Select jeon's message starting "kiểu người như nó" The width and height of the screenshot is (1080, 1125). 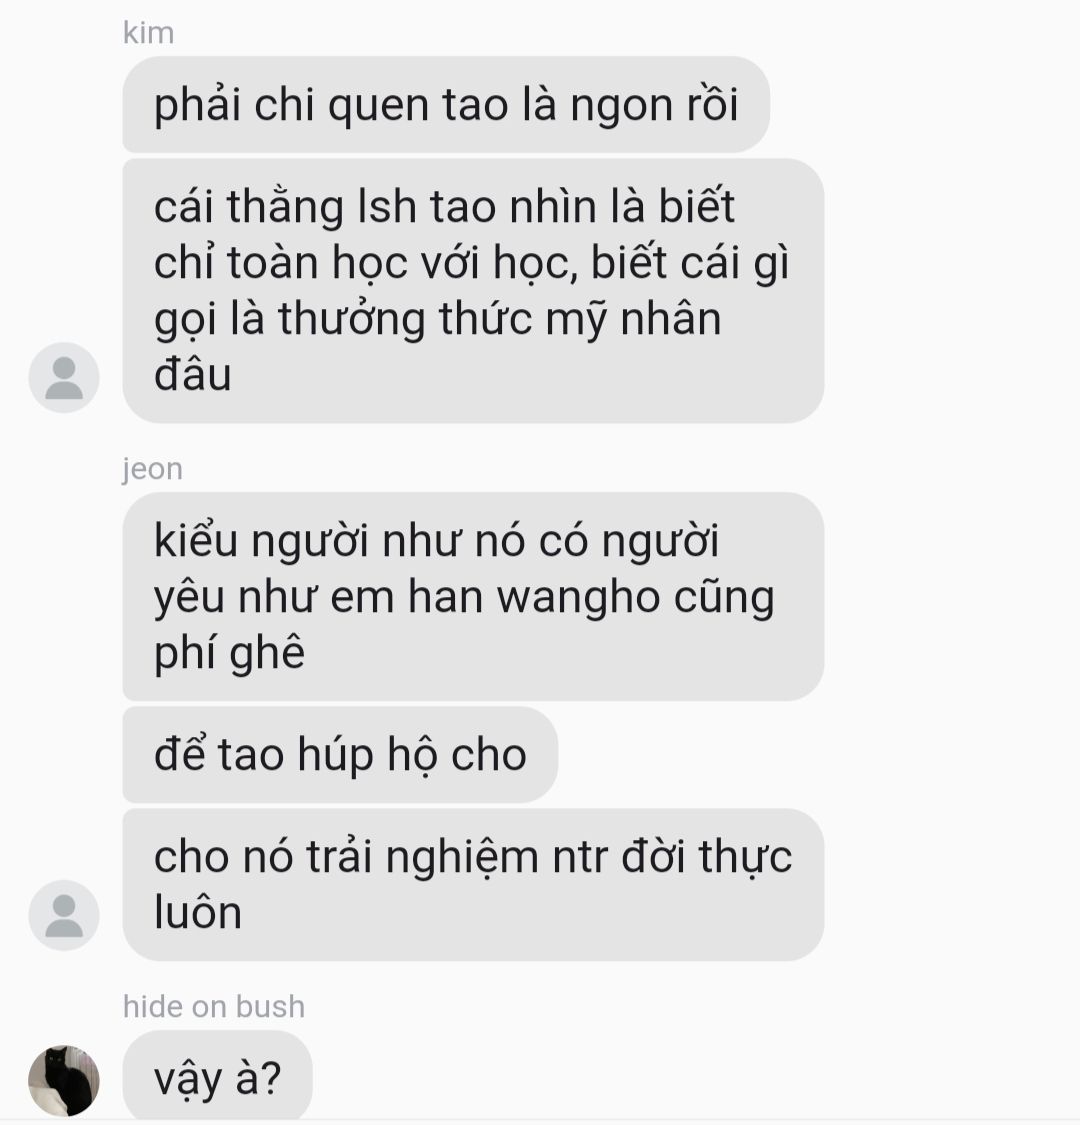473,596
